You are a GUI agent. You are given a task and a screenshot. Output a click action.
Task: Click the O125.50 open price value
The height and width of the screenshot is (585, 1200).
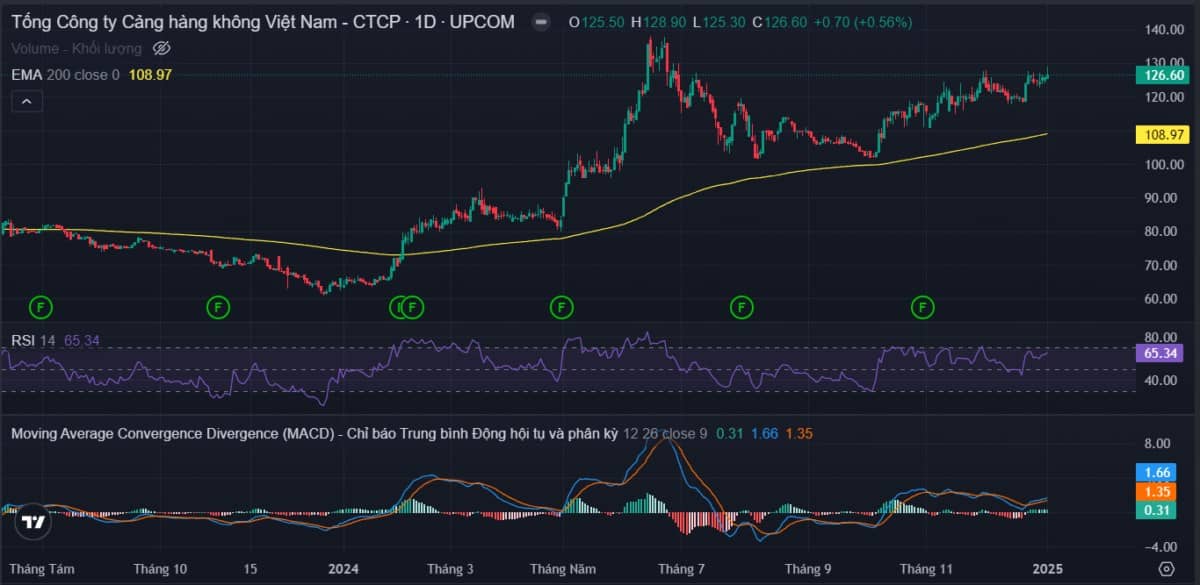click(x=596, y=22)
